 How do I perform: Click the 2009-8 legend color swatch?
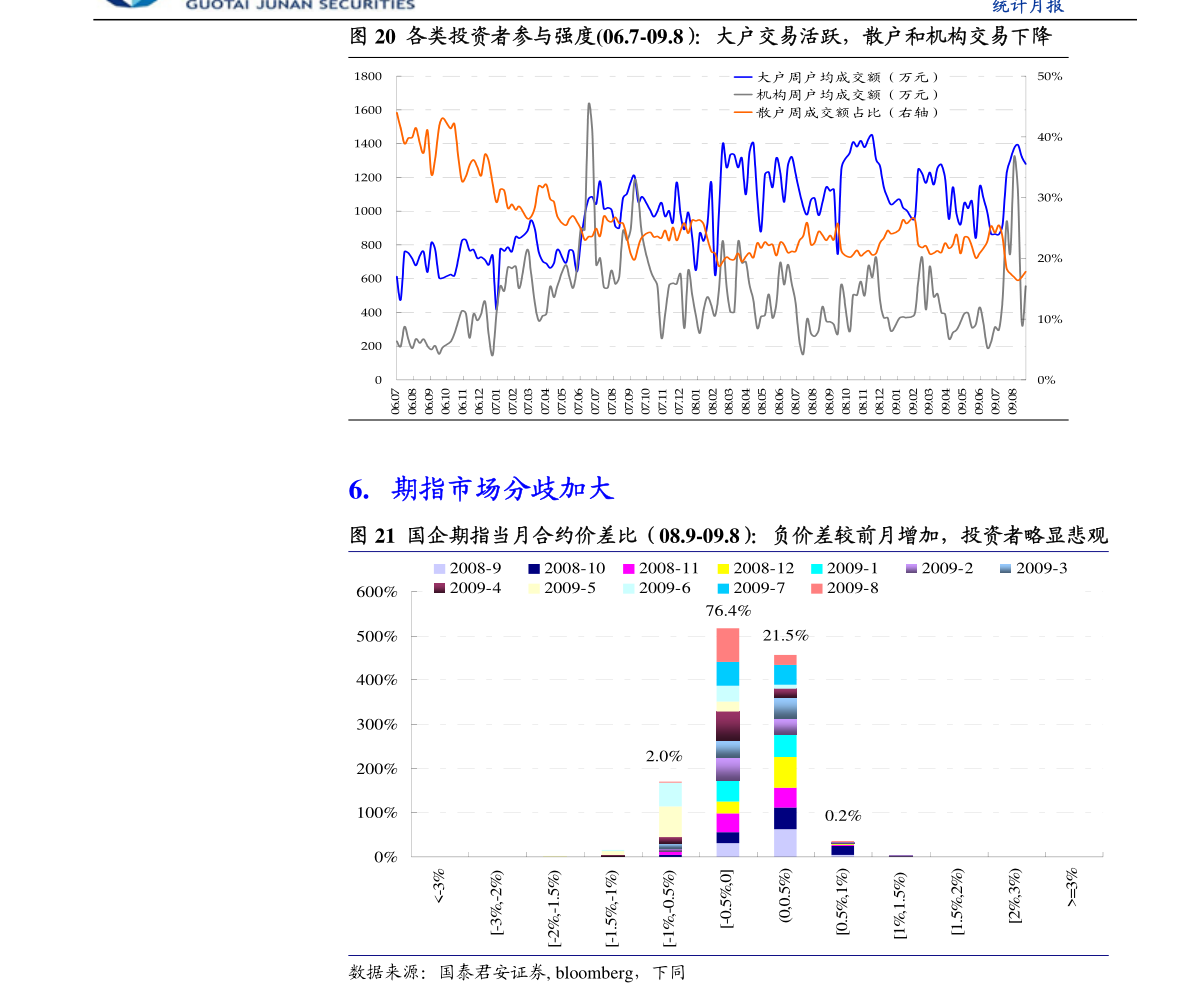pos(817,588)
